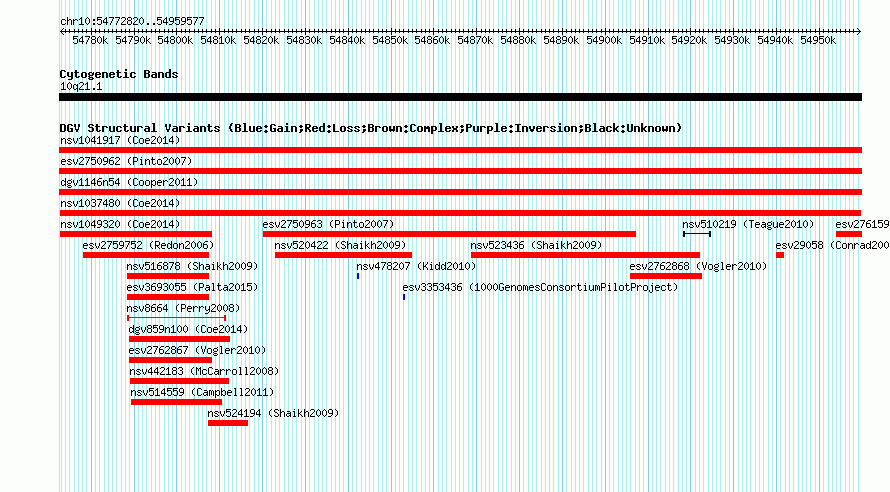Click the esv2750962 (Pinto2007) variant label
890x492 pixels.
tap(126, 161)
